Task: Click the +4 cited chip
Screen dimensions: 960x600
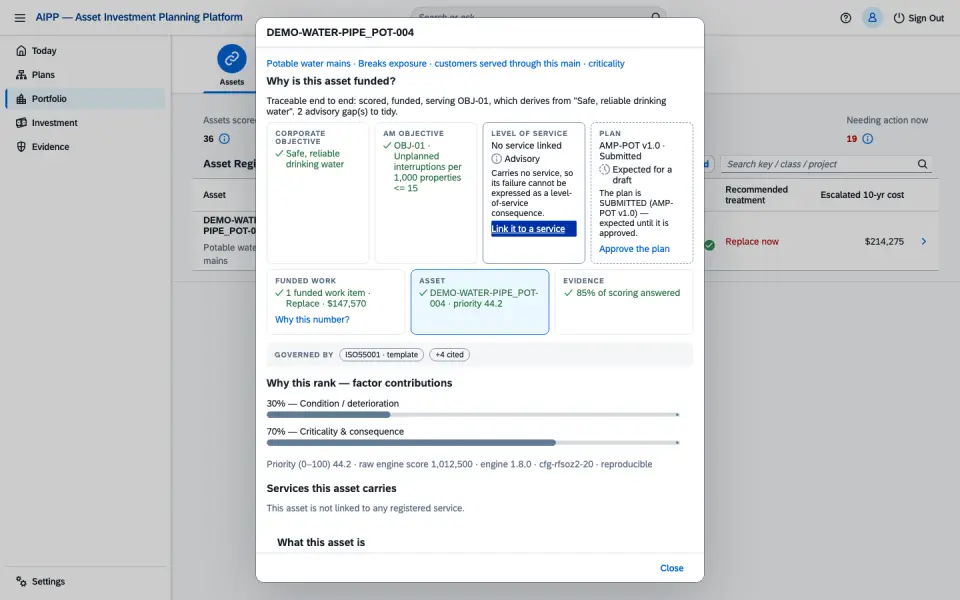Action: coord(449,354)
